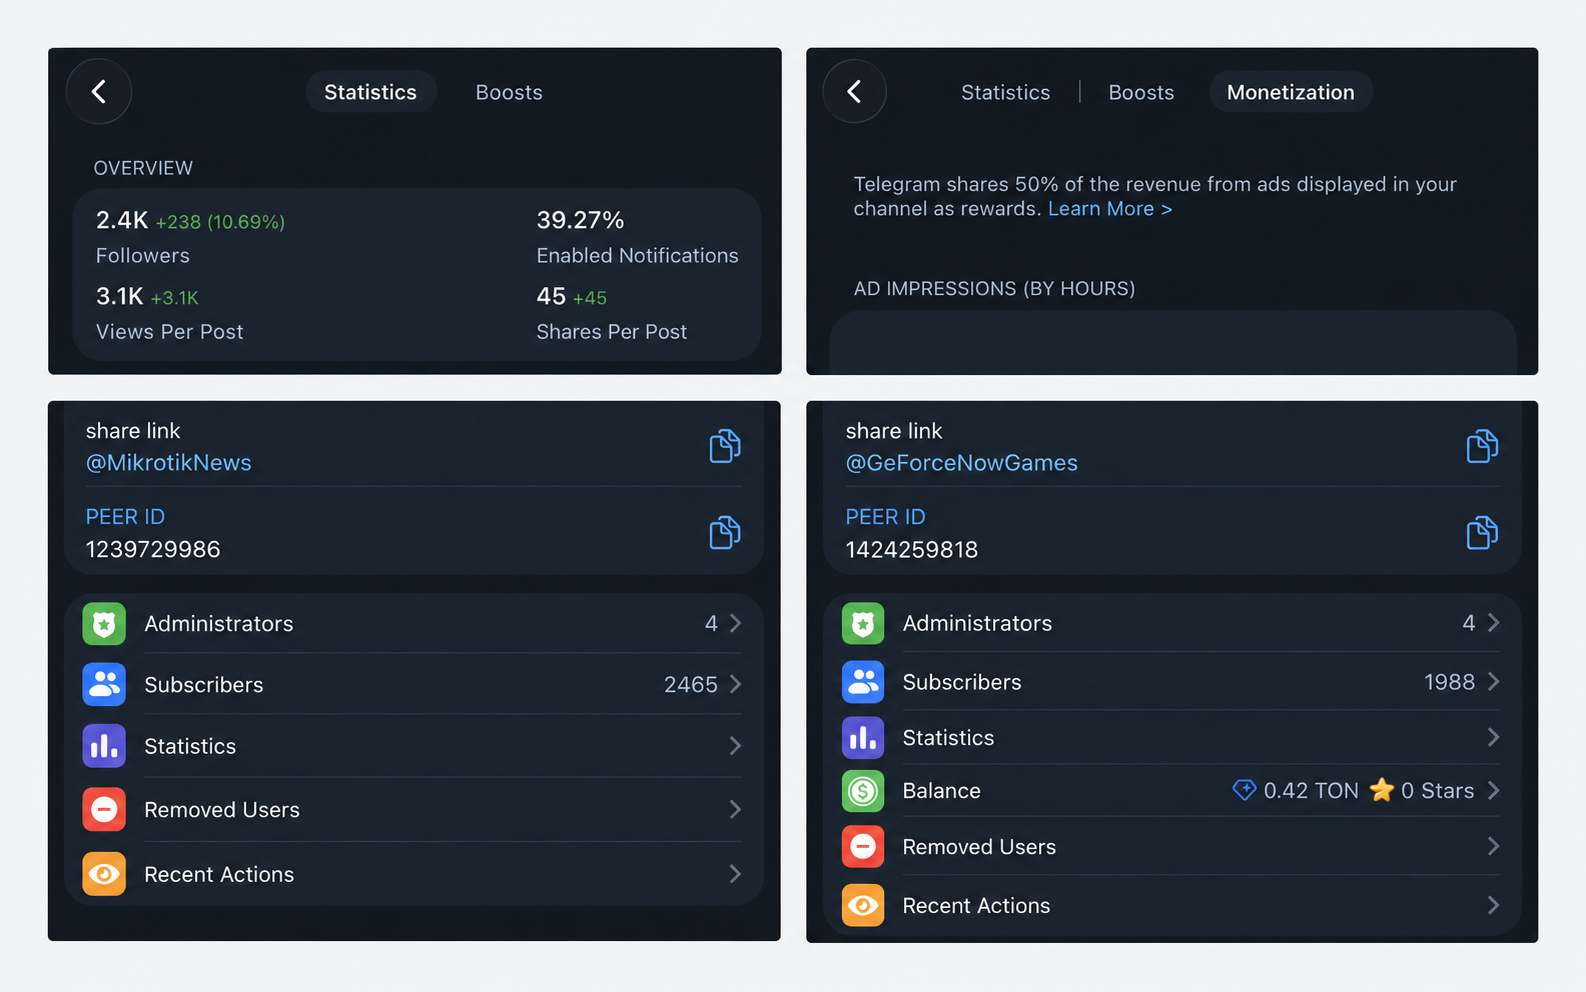Copy peer ID 1239729986
Viewport: 1586px width, 992px height.
[x=725, y=532]
